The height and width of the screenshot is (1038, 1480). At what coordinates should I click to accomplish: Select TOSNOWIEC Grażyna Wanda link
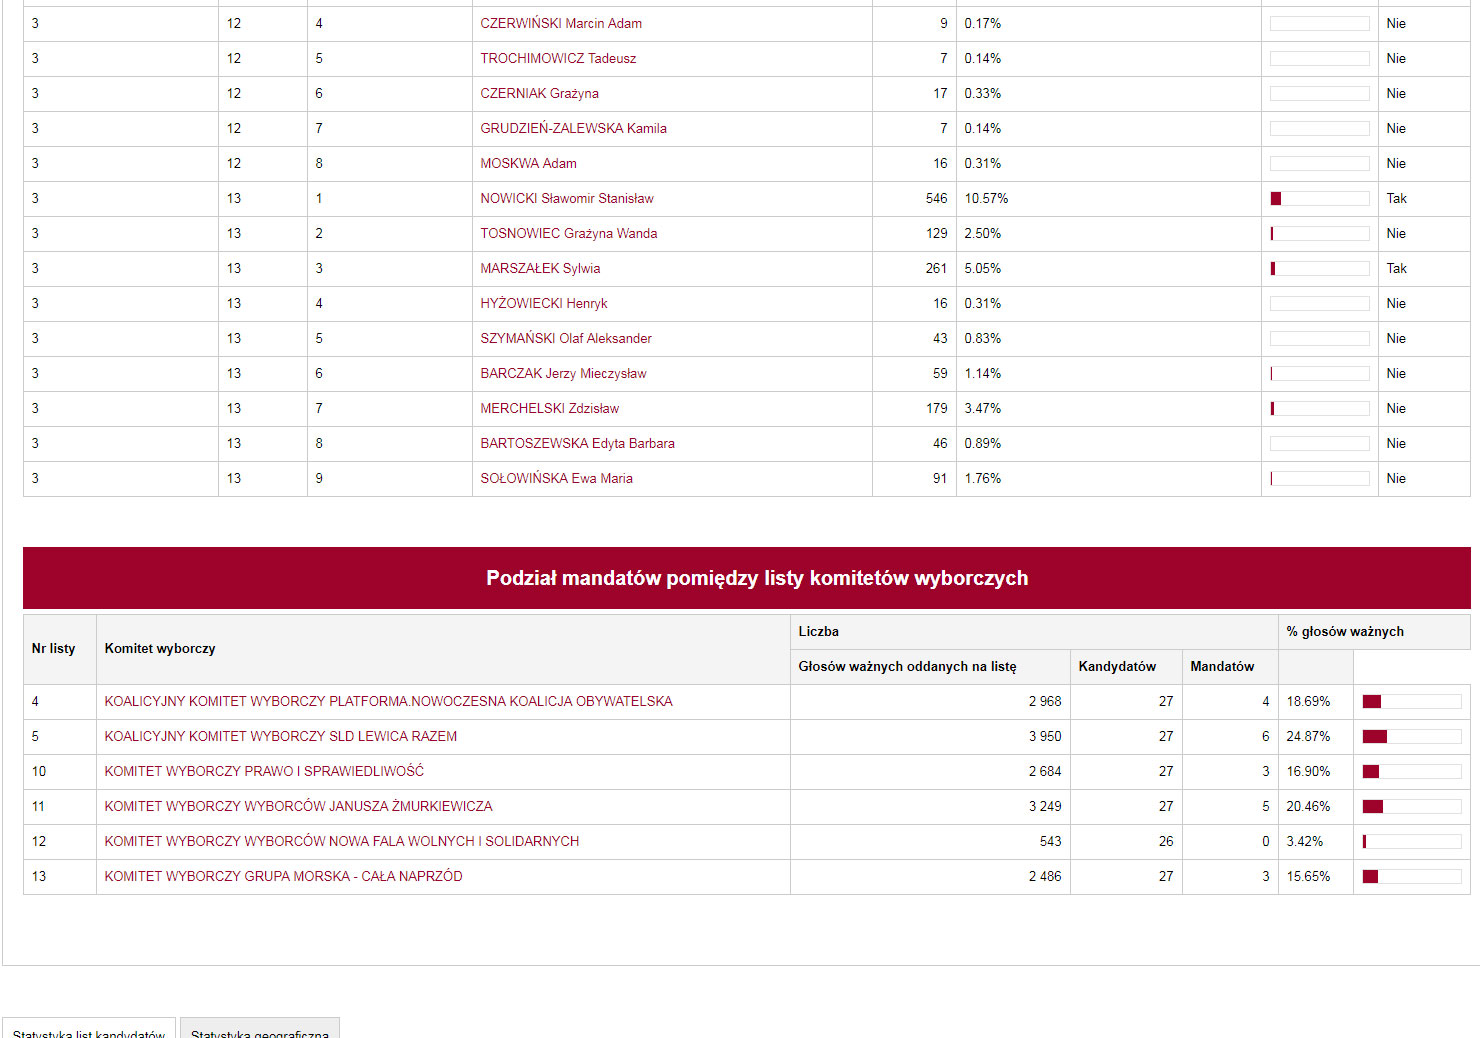(568, 234)
